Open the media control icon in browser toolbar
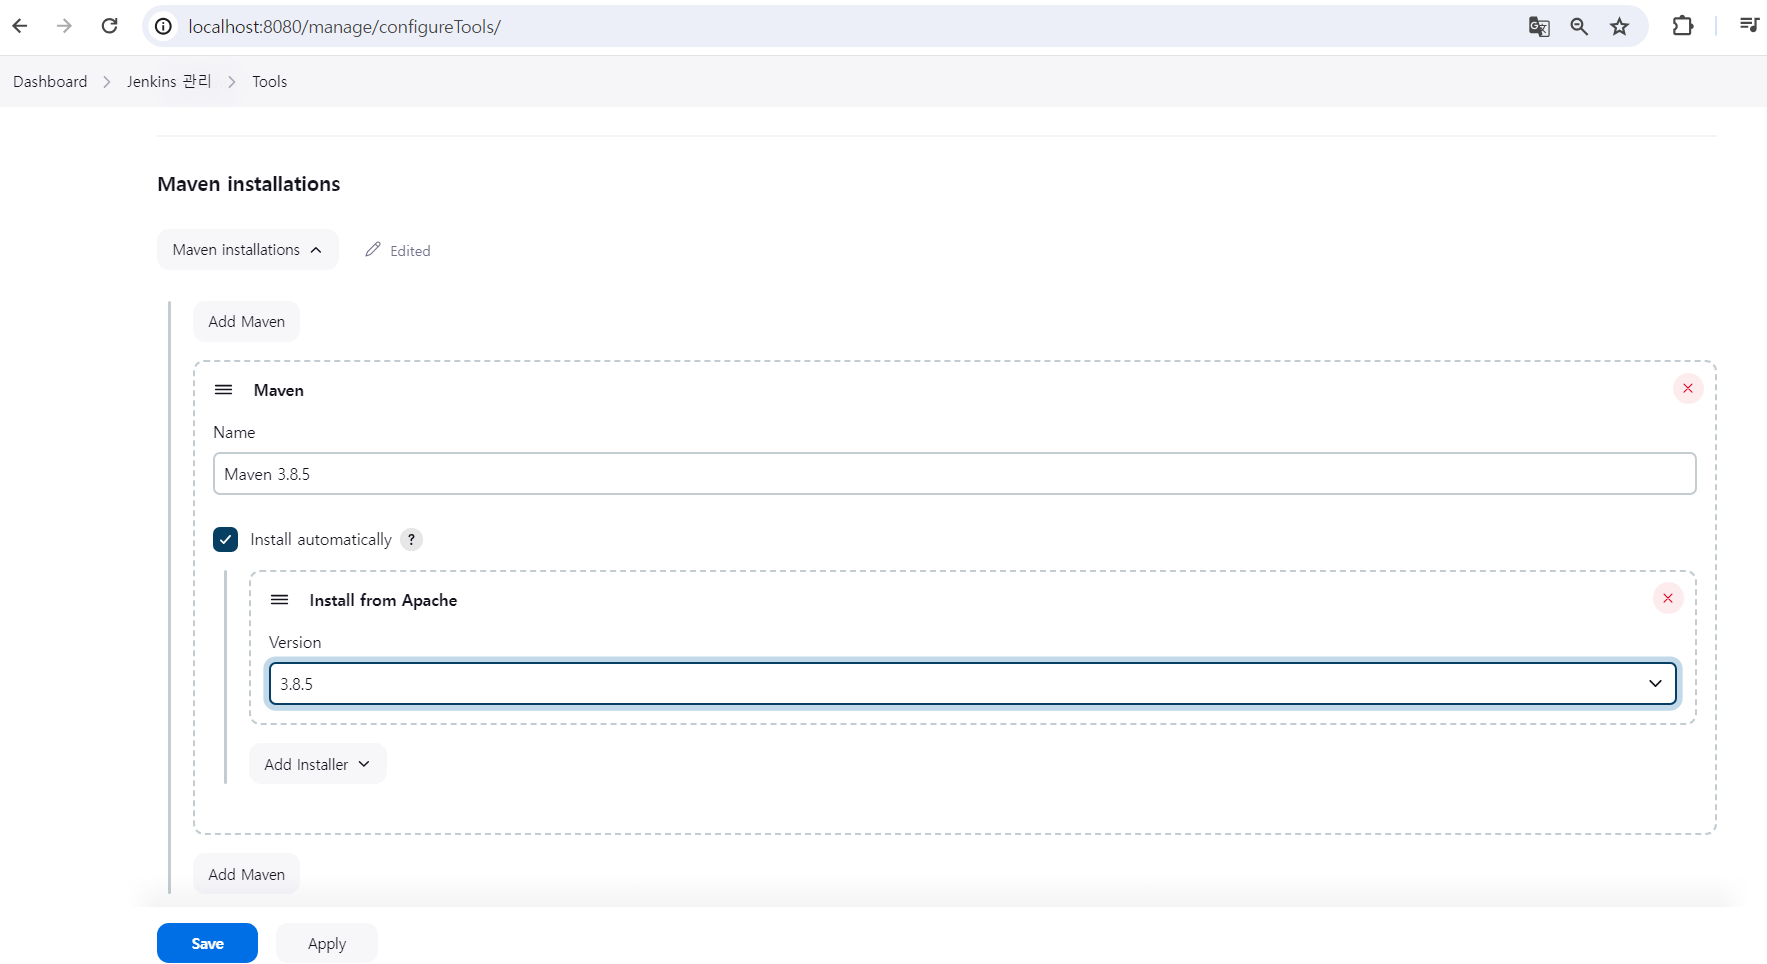 tap(1749, 25)
